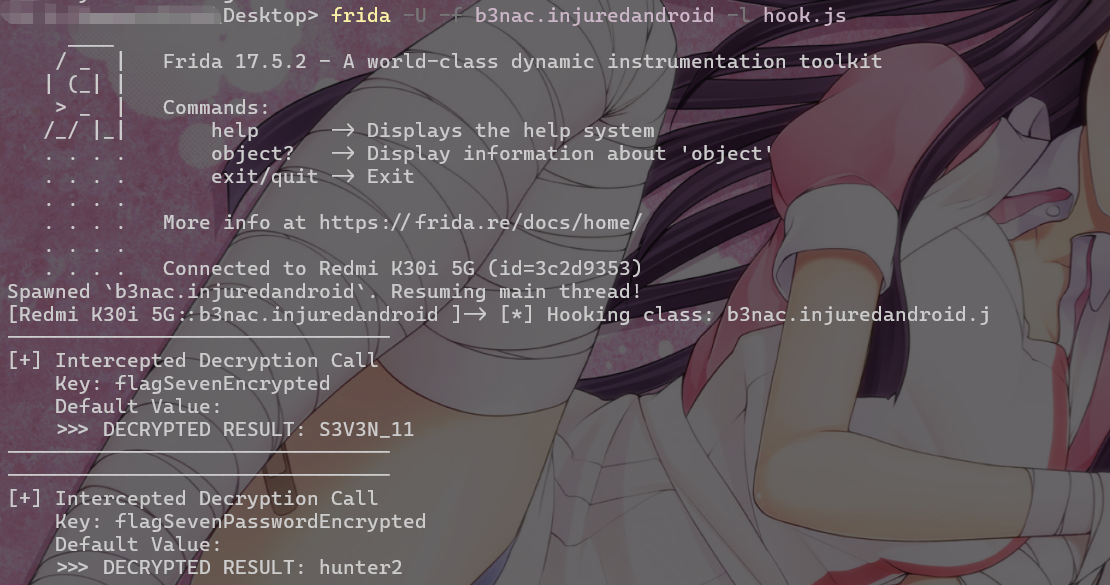Click the "object?" command entry

click(x=252, y=154)
